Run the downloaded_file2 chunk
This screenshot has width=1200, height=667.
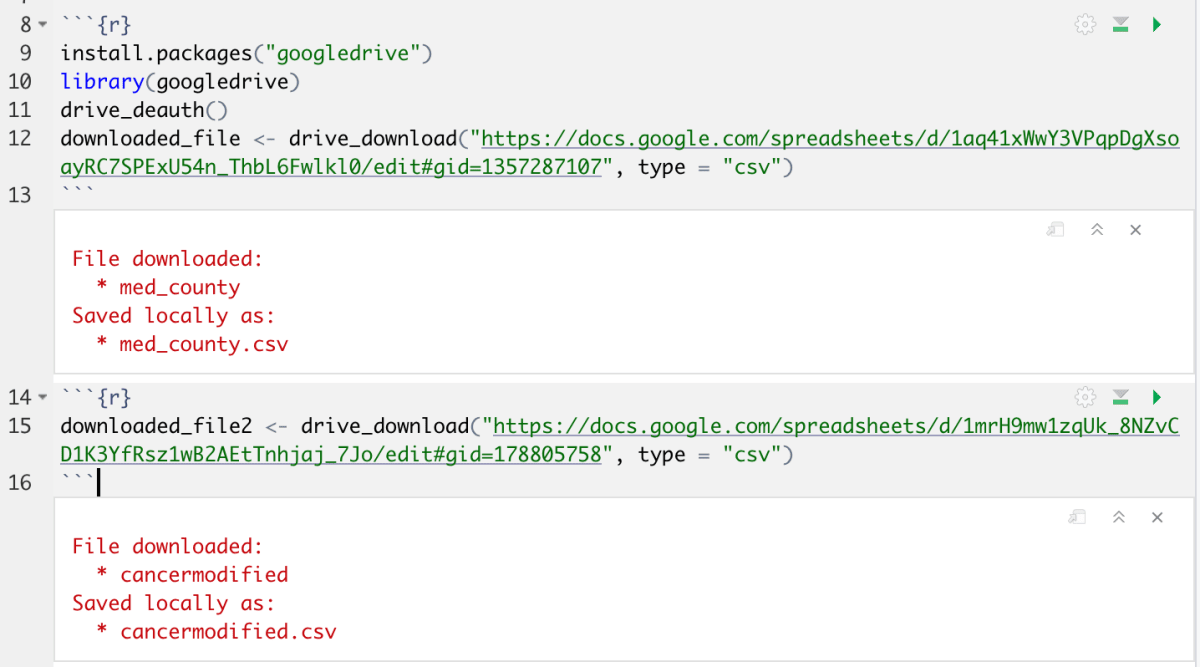click(x=1157, y=397)
